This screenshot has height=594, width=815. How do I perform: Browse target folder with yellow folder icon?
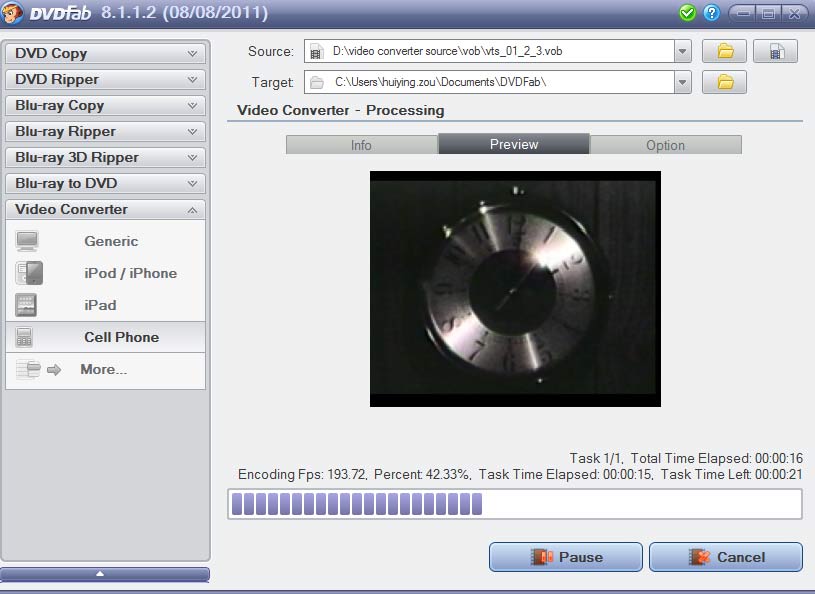[x=725, y=82]
